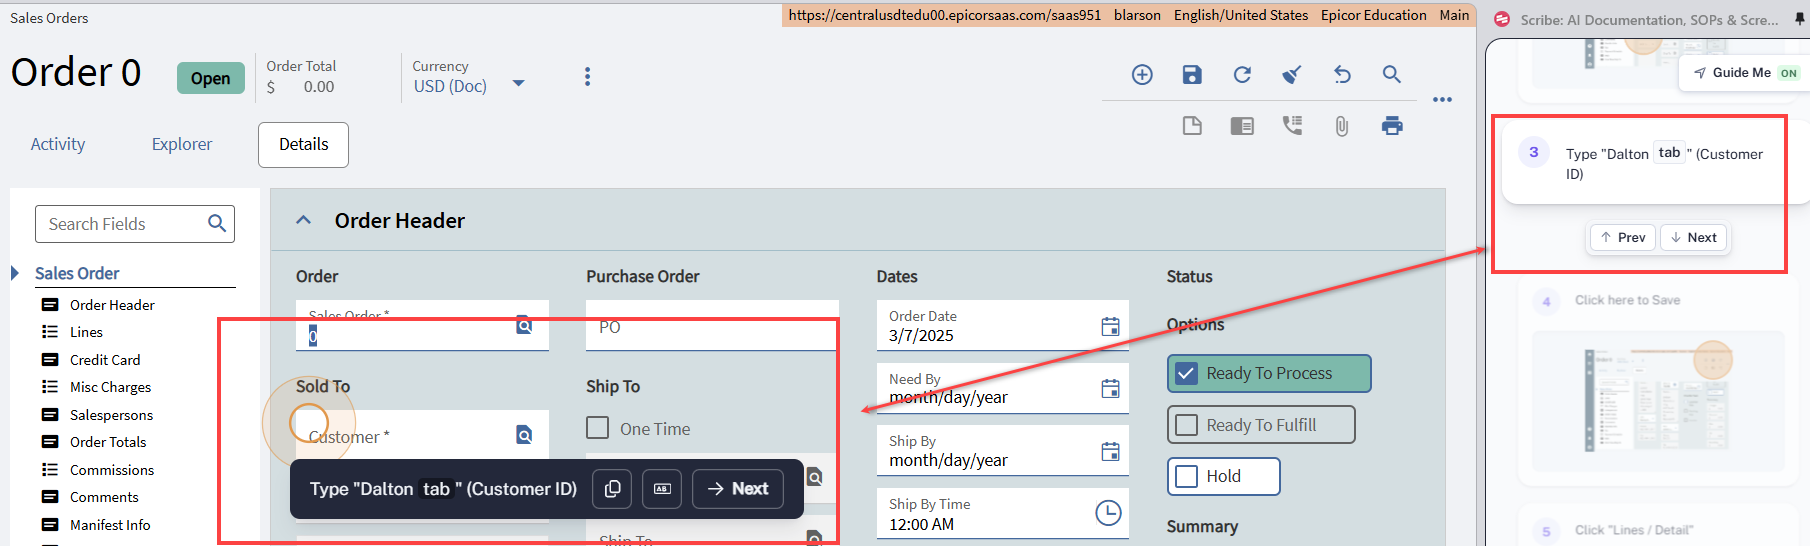Click the Print icon
The image size is (1810, 546).
(1392, 126)
